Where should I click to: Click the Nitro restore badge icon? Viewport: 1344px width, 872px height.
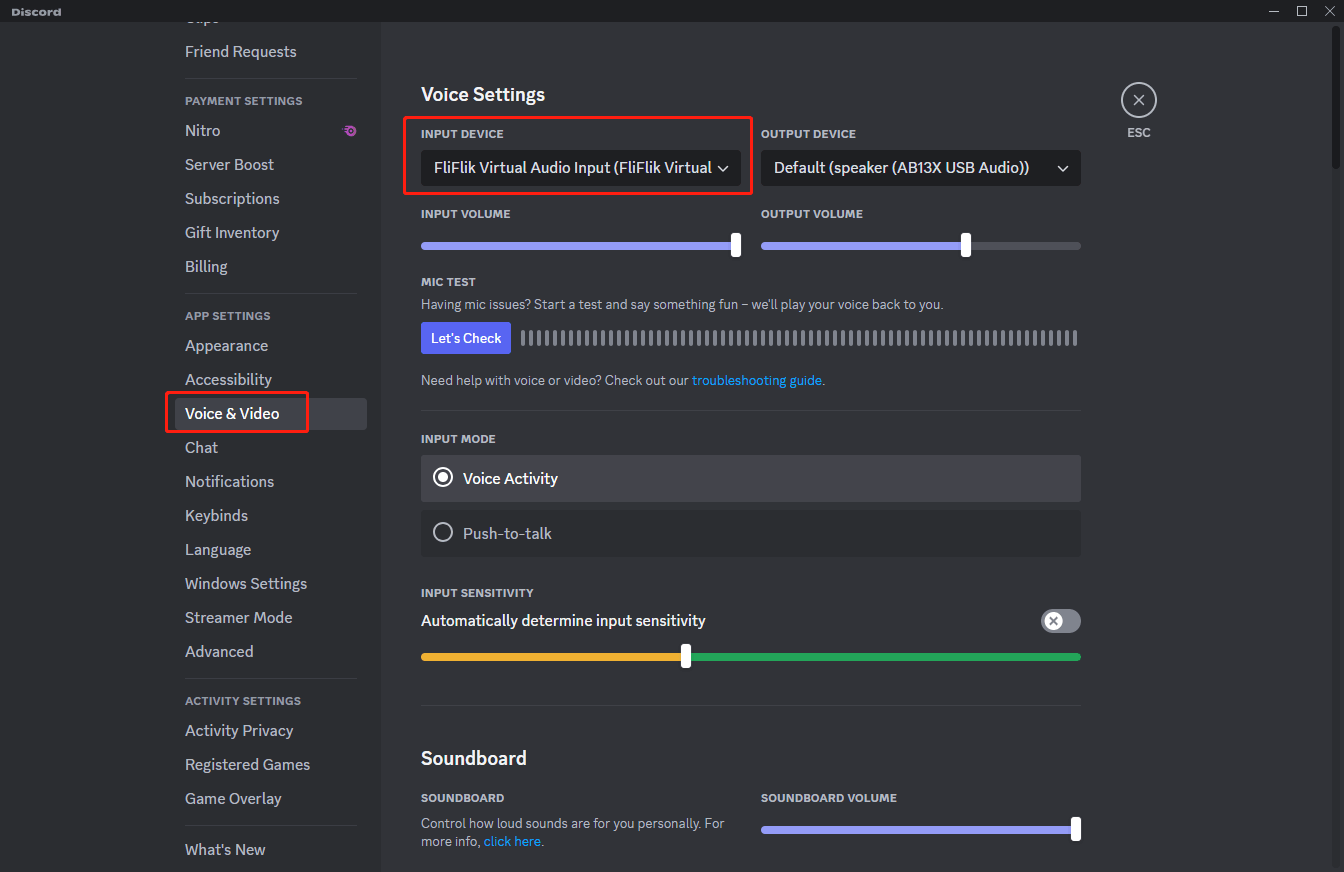point(349,131)
